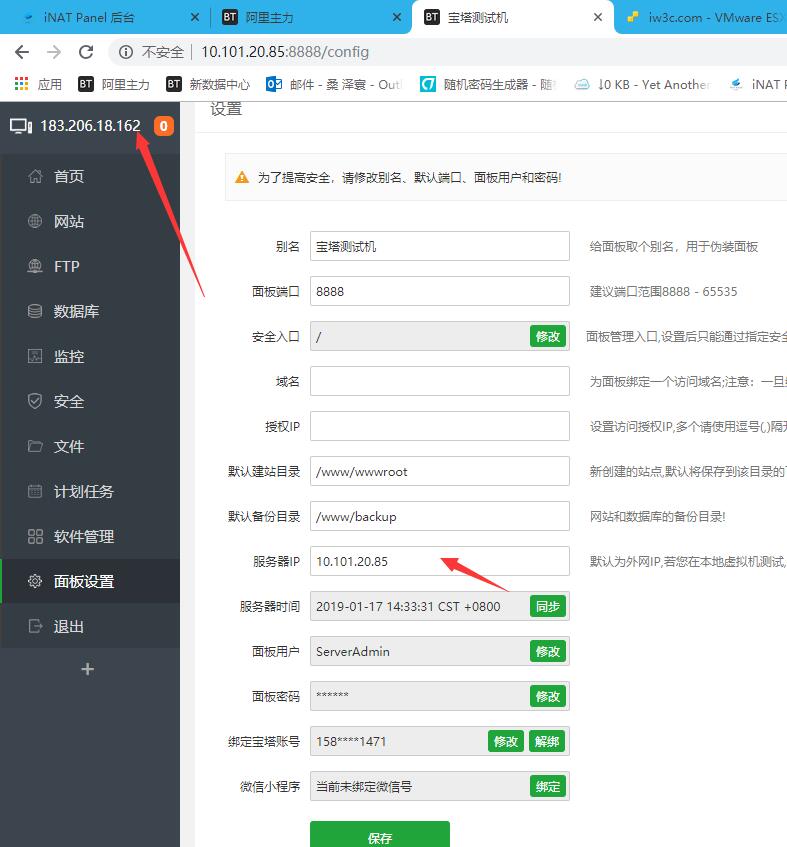Click the FTP sidebar icon
787x847 pixels.
click(35, 266)
